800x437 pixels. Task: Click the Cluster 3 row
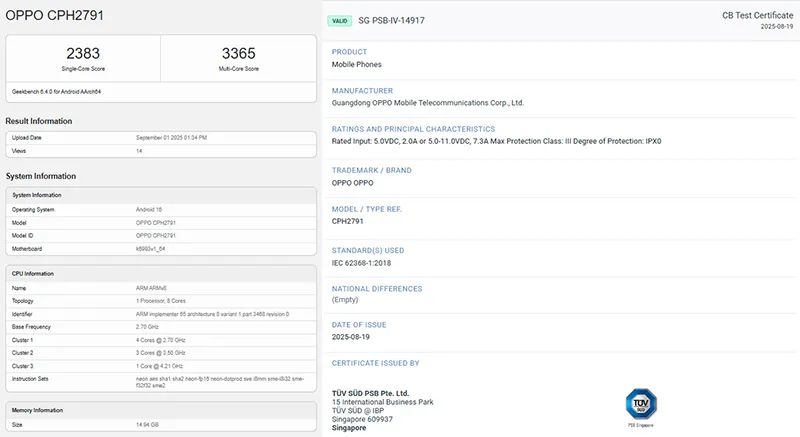pos(160,366)
